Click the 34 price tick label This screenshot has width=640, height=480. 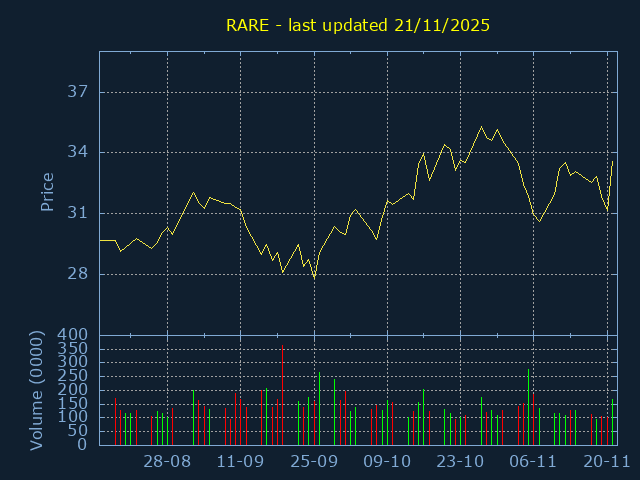tap(78, 153)
